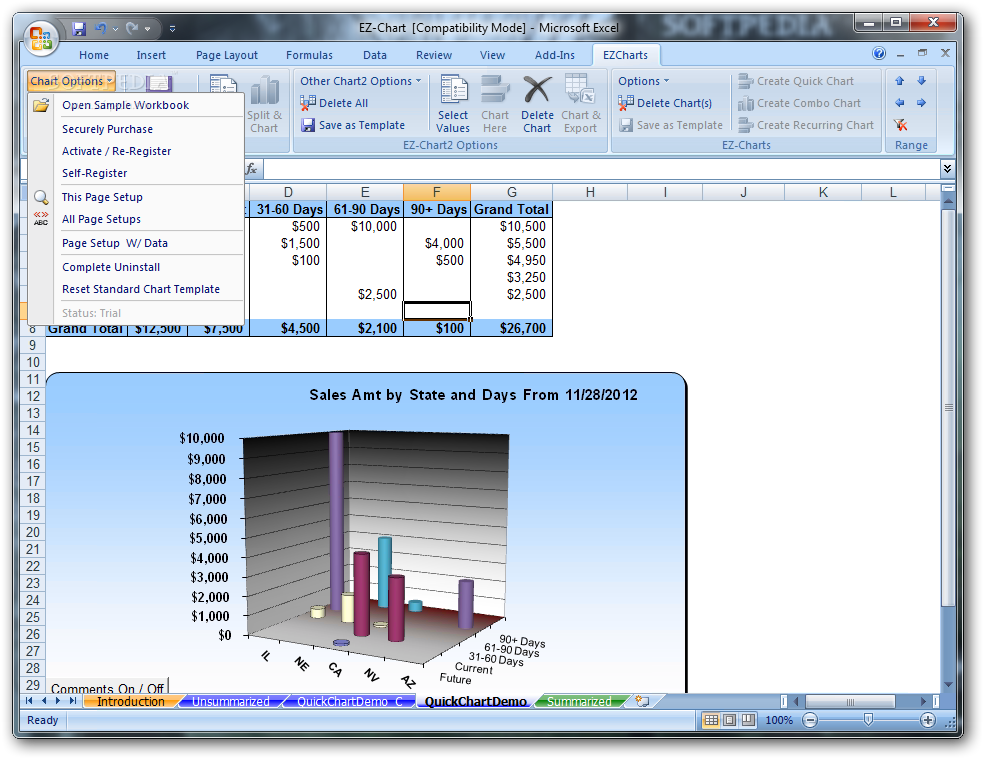Image resolution: width=984 pixels, height=759 pixels.
Task: Click the vertical scrollbar thumb
Action: click(948, 407)
